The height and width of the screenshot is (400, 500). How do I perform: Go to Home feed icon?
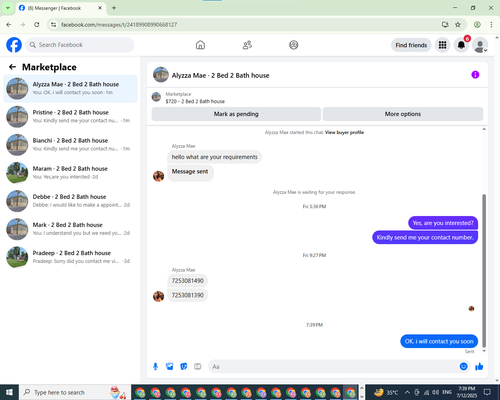(x=200, y=45)
